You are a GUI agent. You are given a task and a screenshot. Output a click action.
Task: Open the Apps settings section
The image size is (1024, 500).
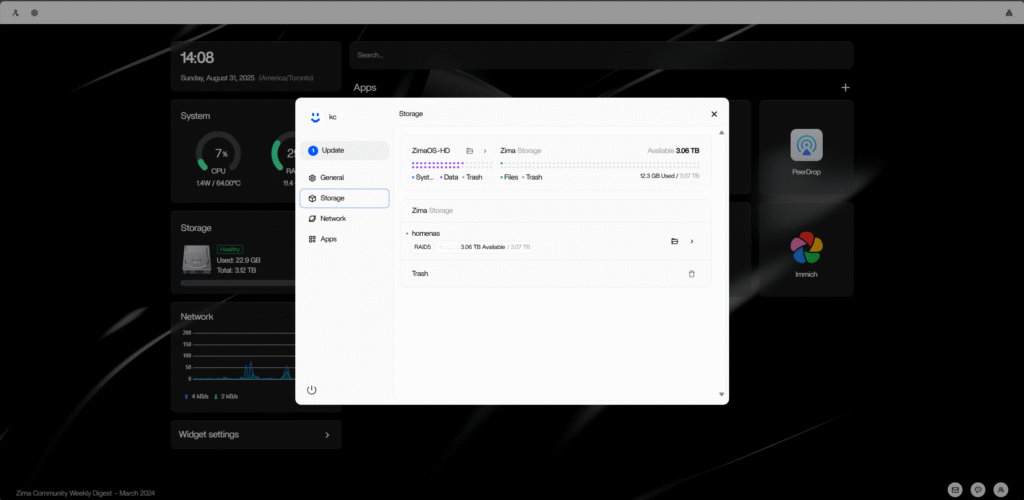[344, 239]
